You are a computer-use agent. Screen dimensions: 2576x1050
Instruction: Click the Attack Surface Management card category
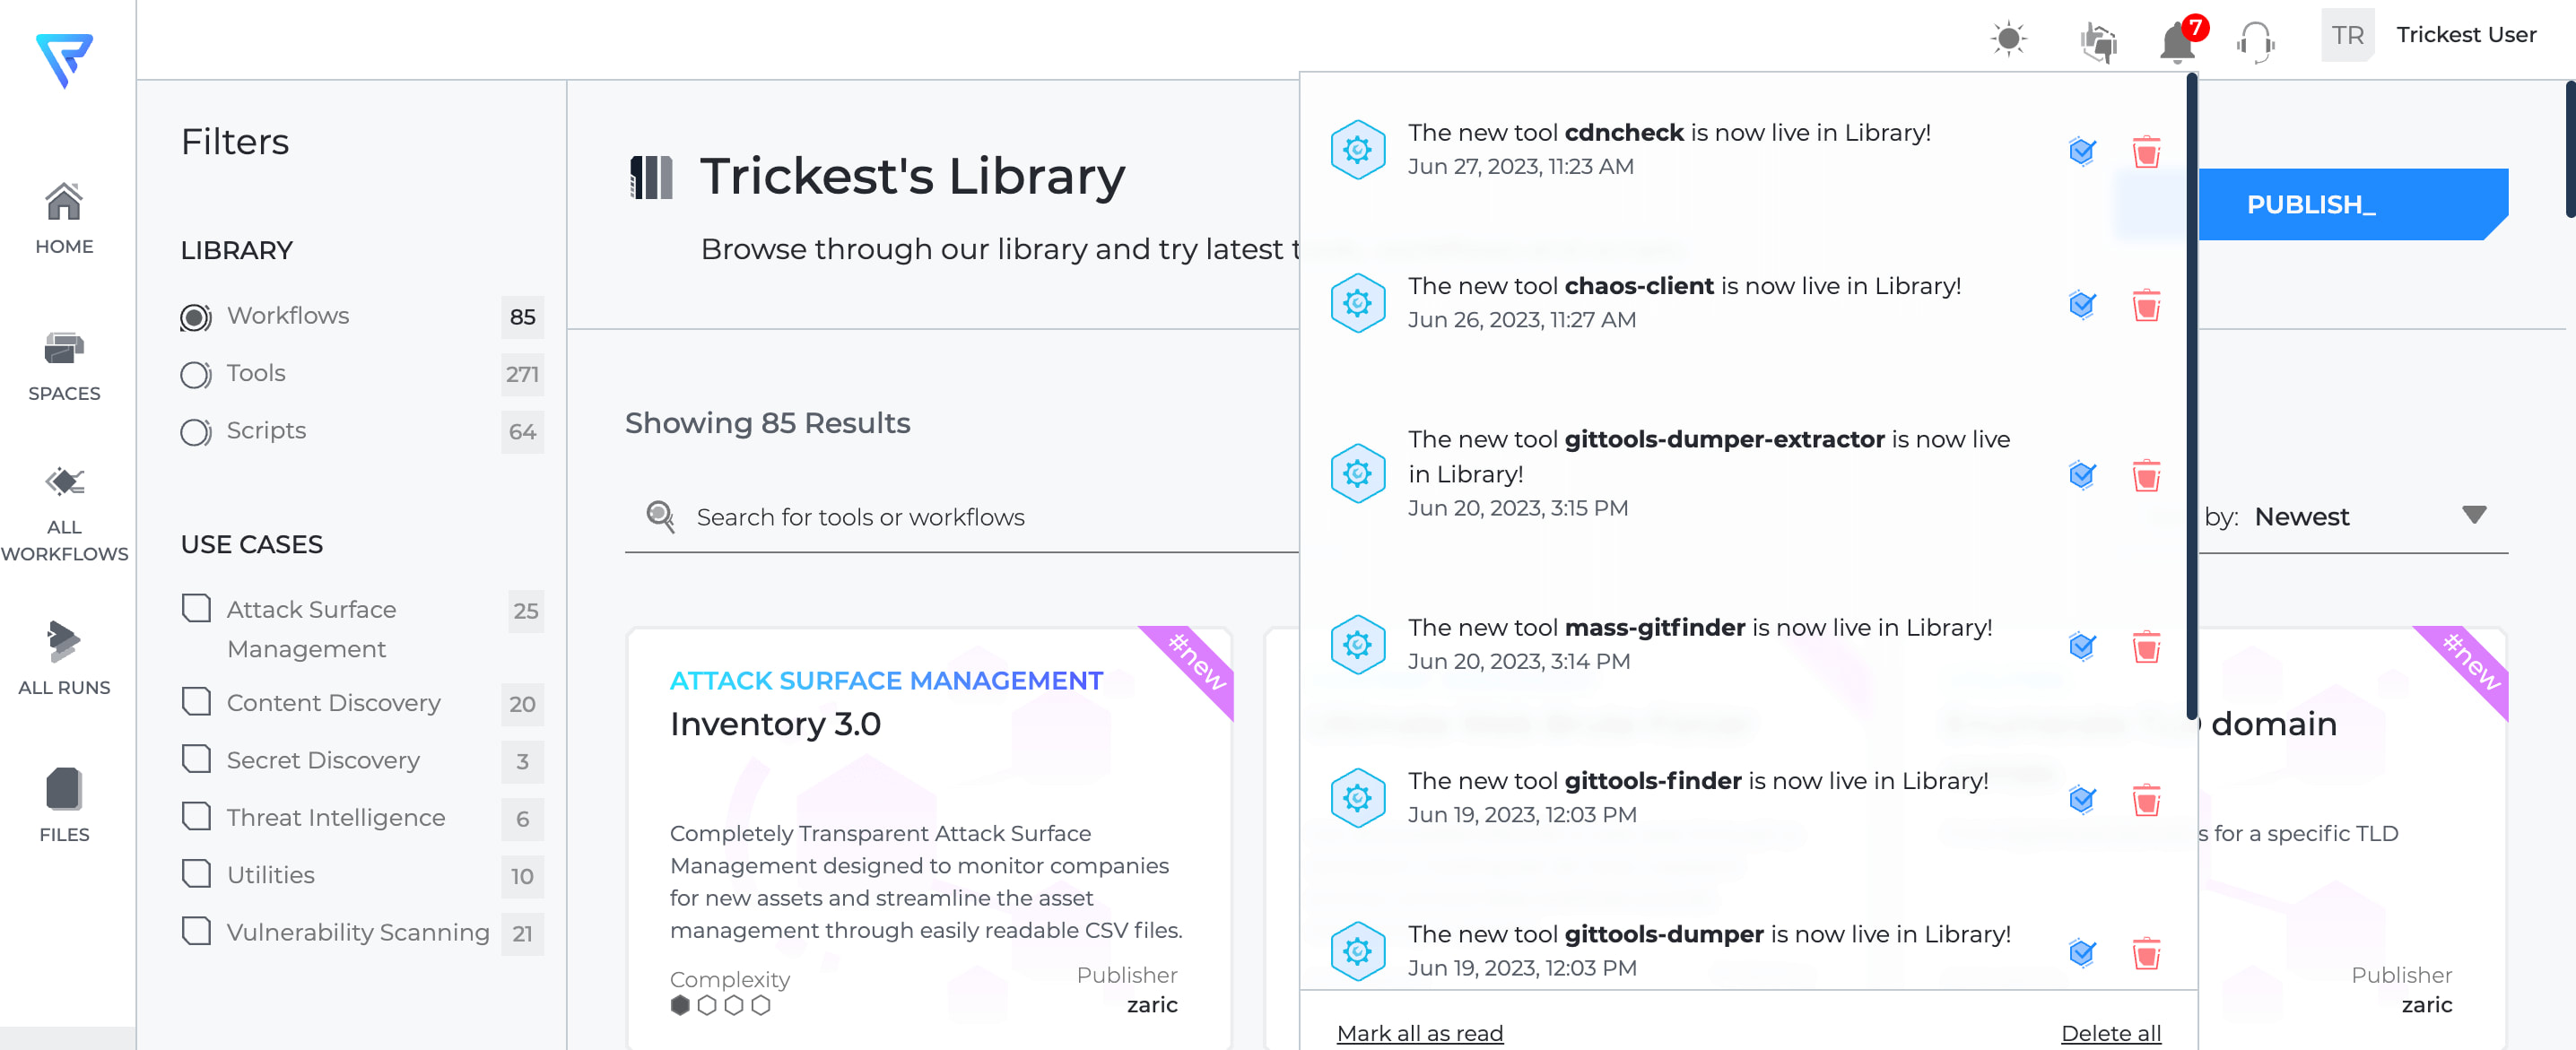pos(886,680)
